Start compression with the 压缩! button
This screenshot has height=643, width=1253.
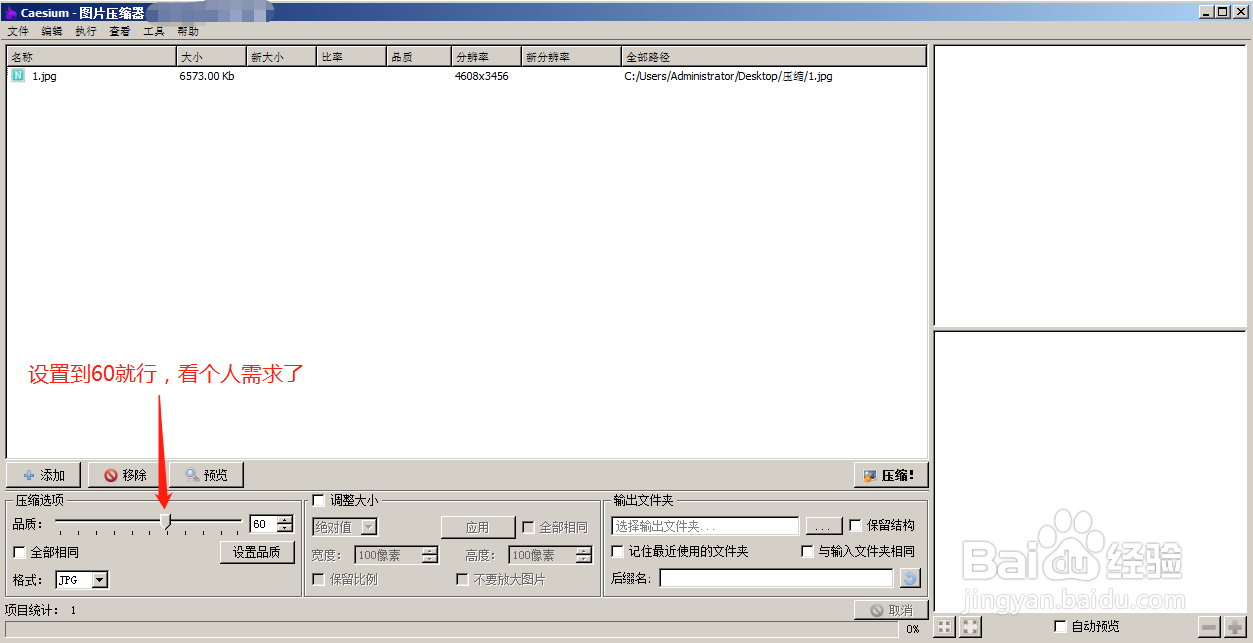[x=890, y=475]
